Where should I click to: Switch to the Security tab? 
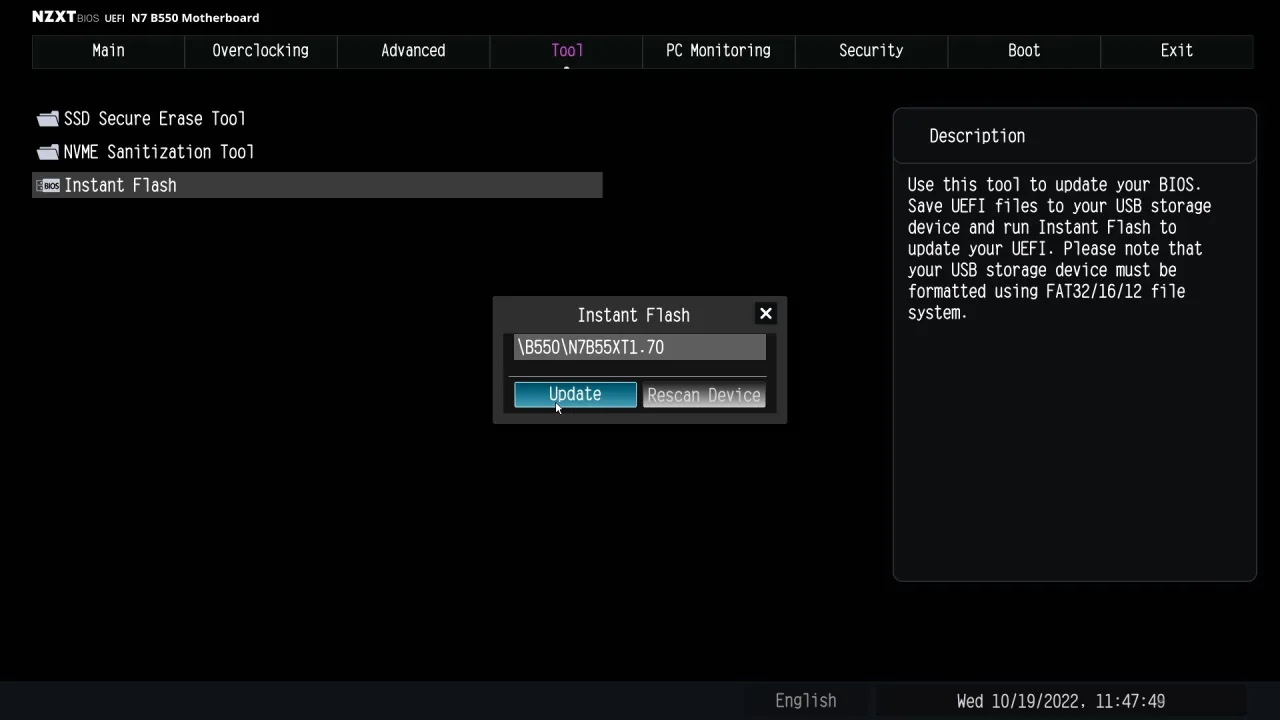point(871,51)
